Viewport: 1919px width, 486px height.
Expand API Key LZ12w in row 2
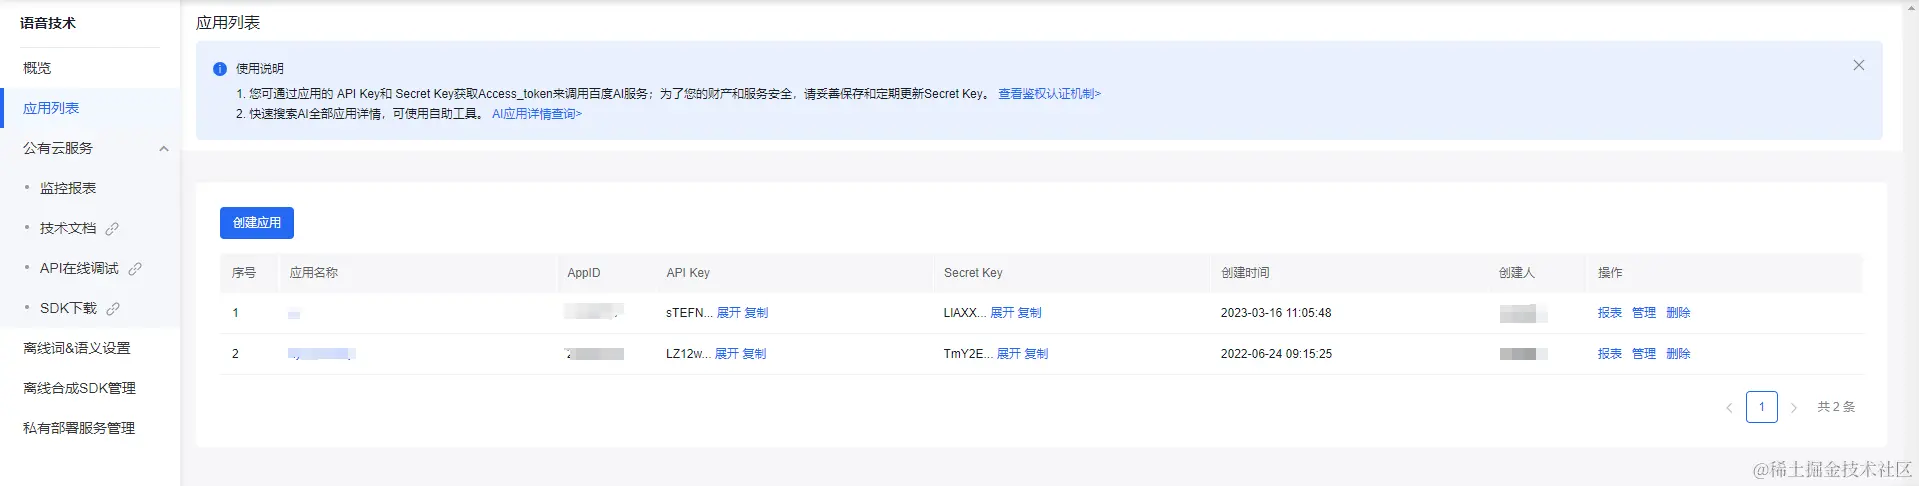(x=727, y=354)
